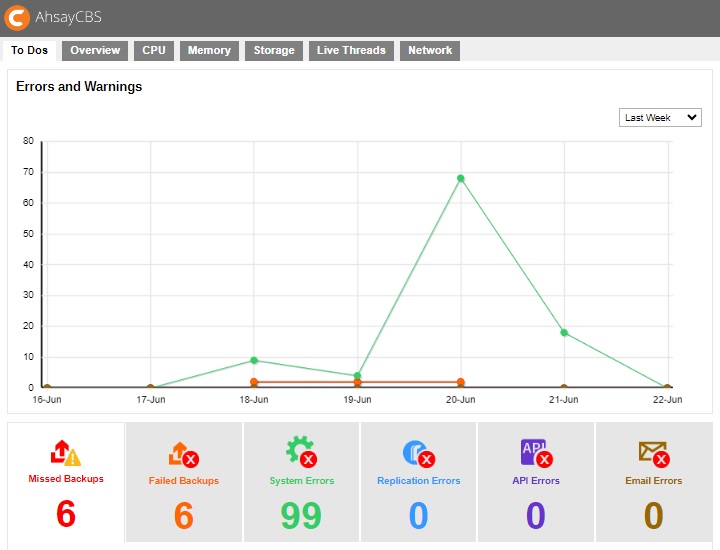
Task: Go to the Storage tab
Action: (274, 51)
